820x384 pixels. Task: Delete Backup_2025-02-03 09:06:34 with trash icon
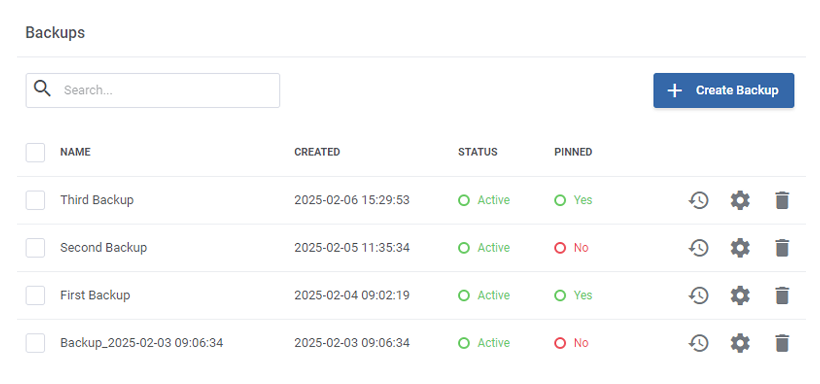coord(782,343)
